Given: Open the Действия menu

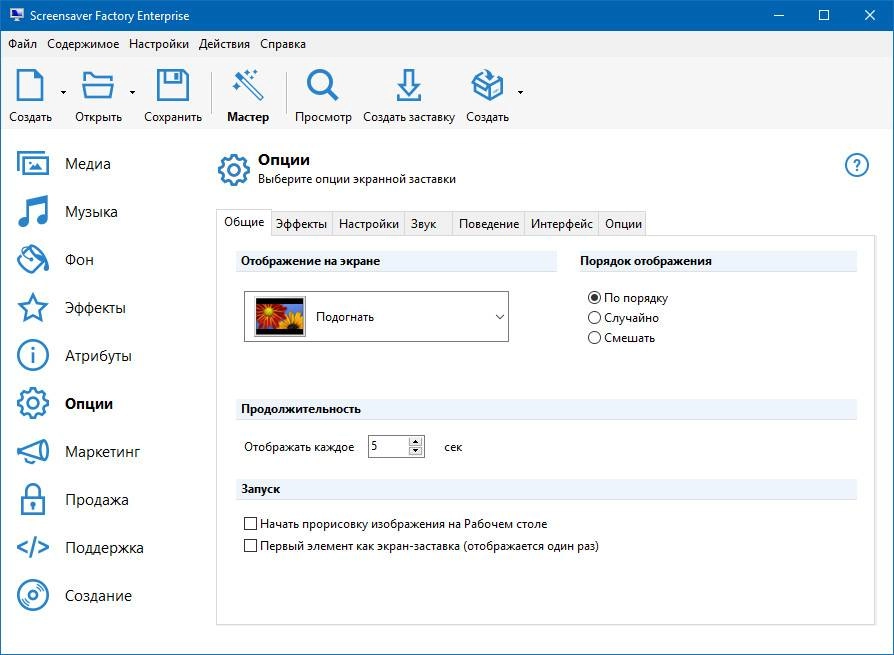Looking at the screenshot, I should pos(224,44).
